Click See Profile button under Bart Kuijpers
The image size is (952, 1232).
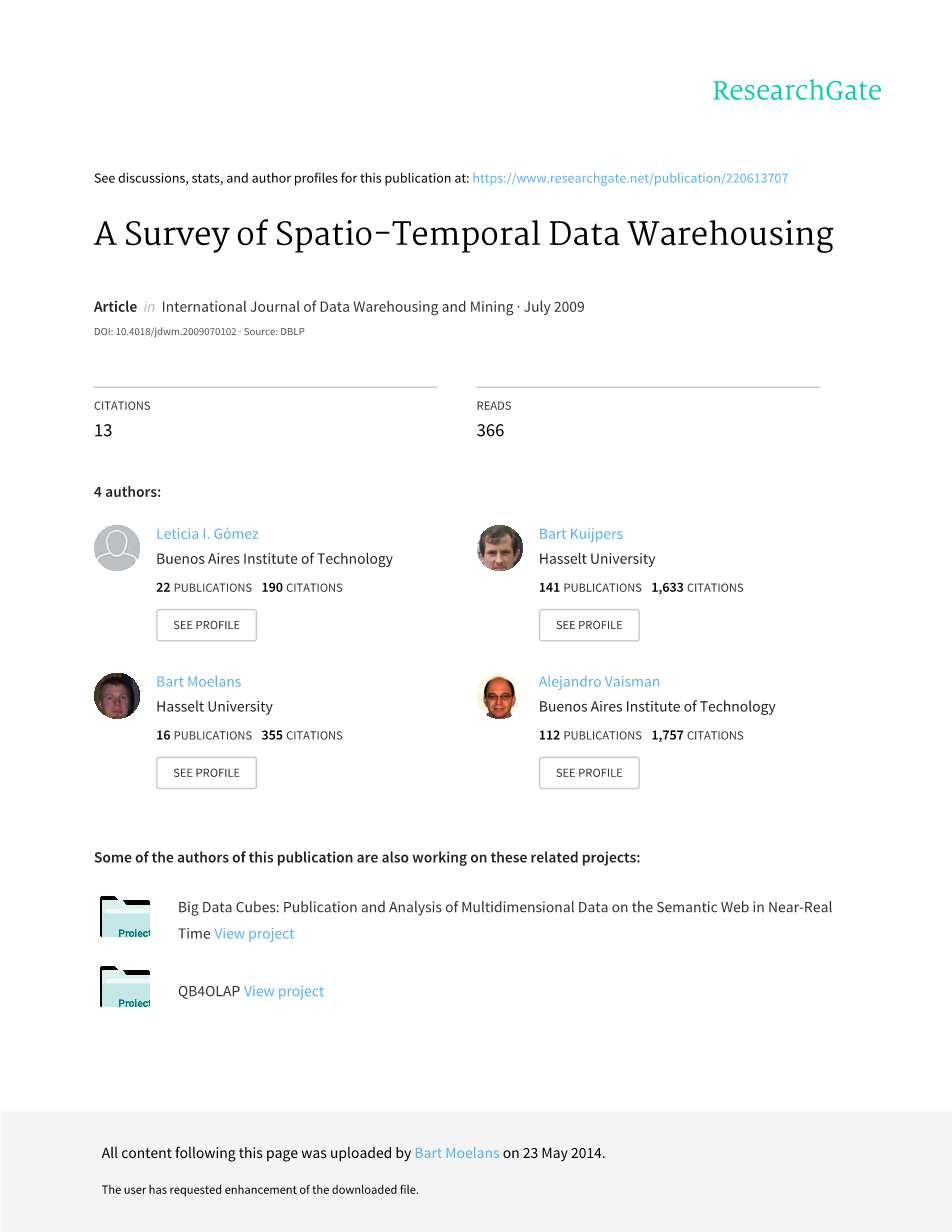coord(589,625)
